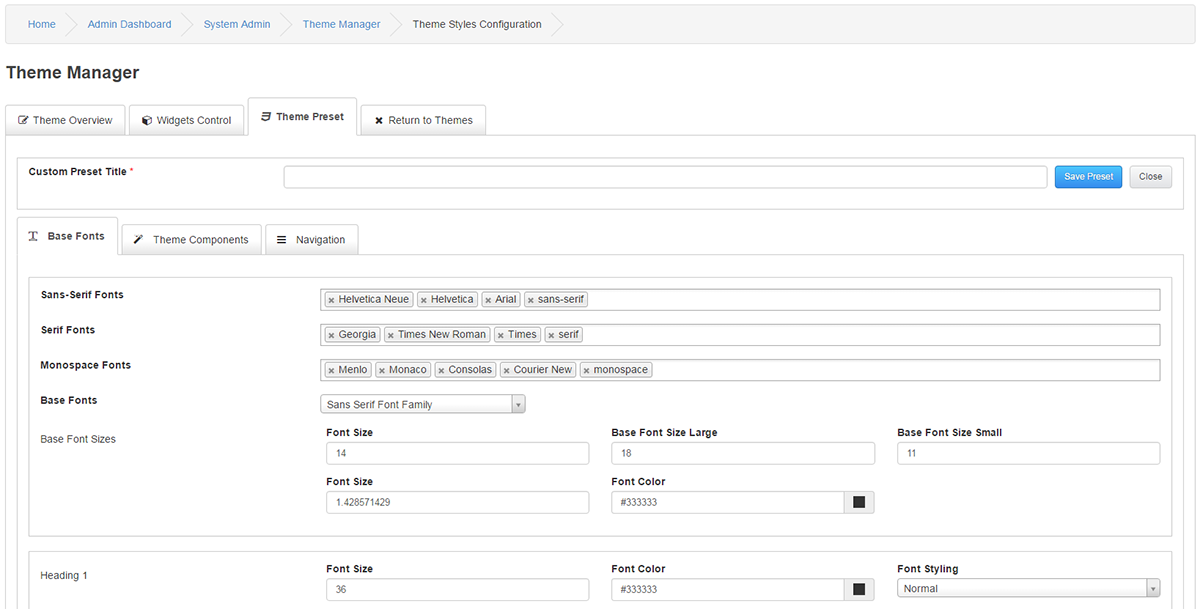Switch to the Base Fonts sub-tab

coord(68,237)
